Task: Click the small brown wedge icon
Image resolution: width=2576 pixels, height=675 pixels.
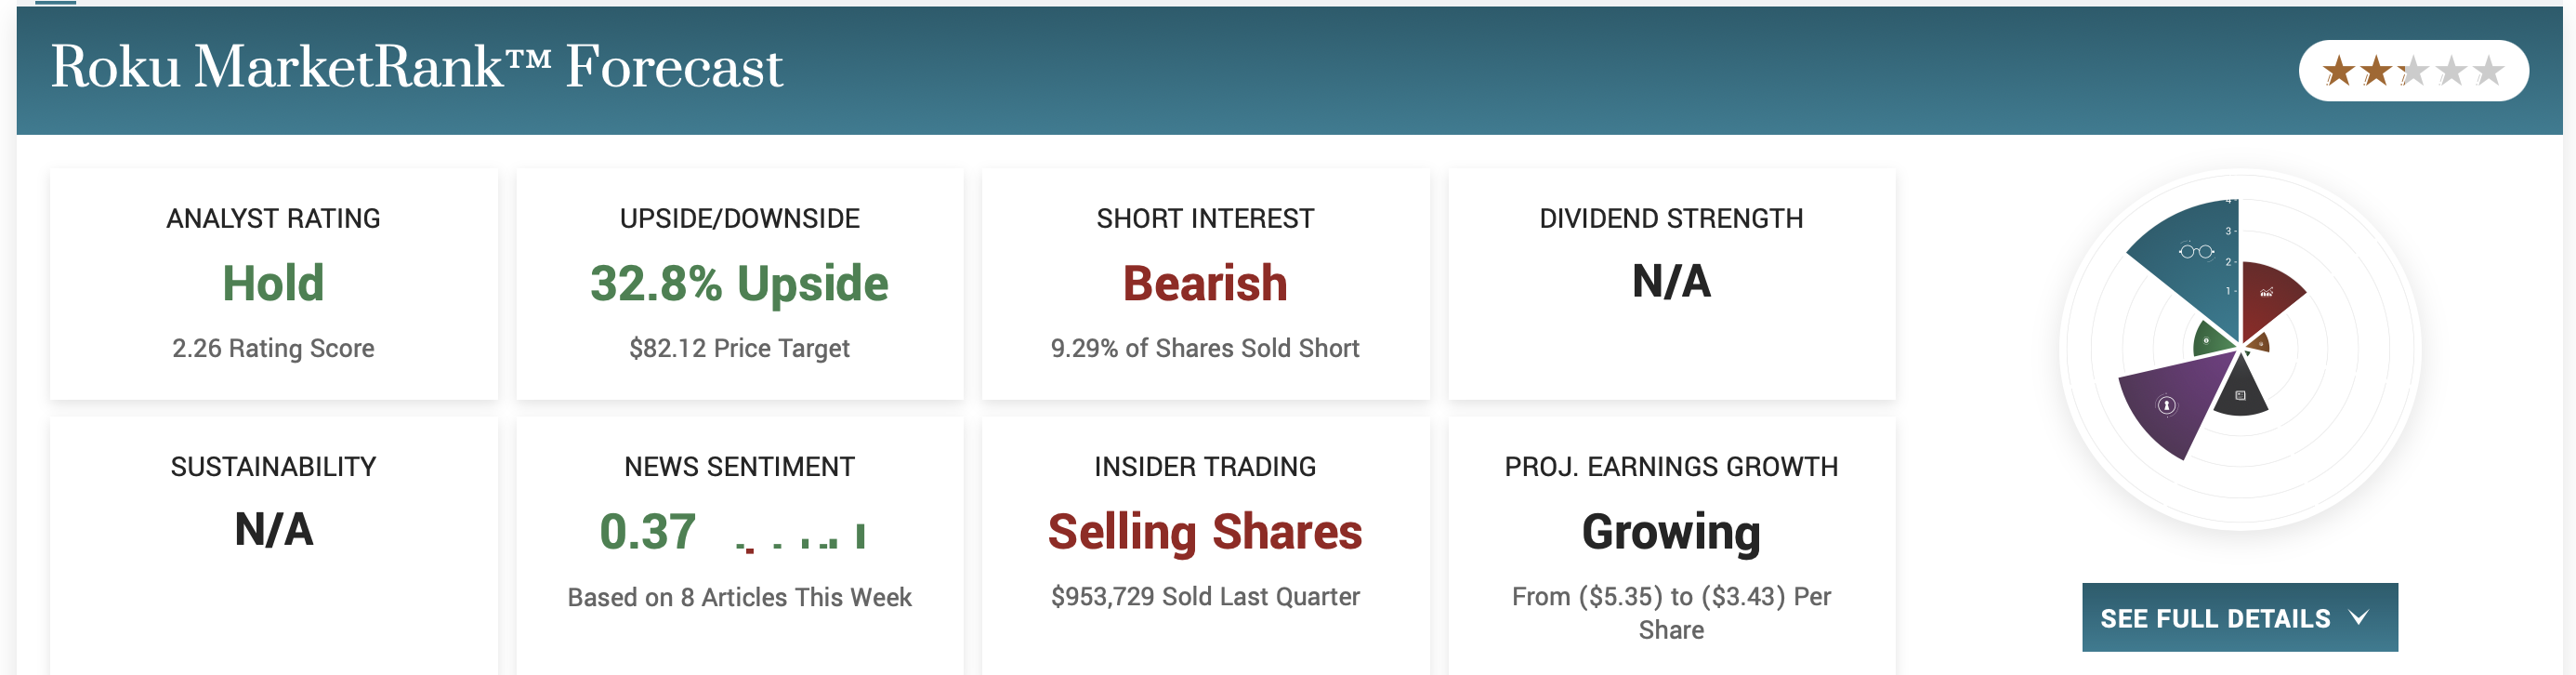Action: click(2260, 344)
